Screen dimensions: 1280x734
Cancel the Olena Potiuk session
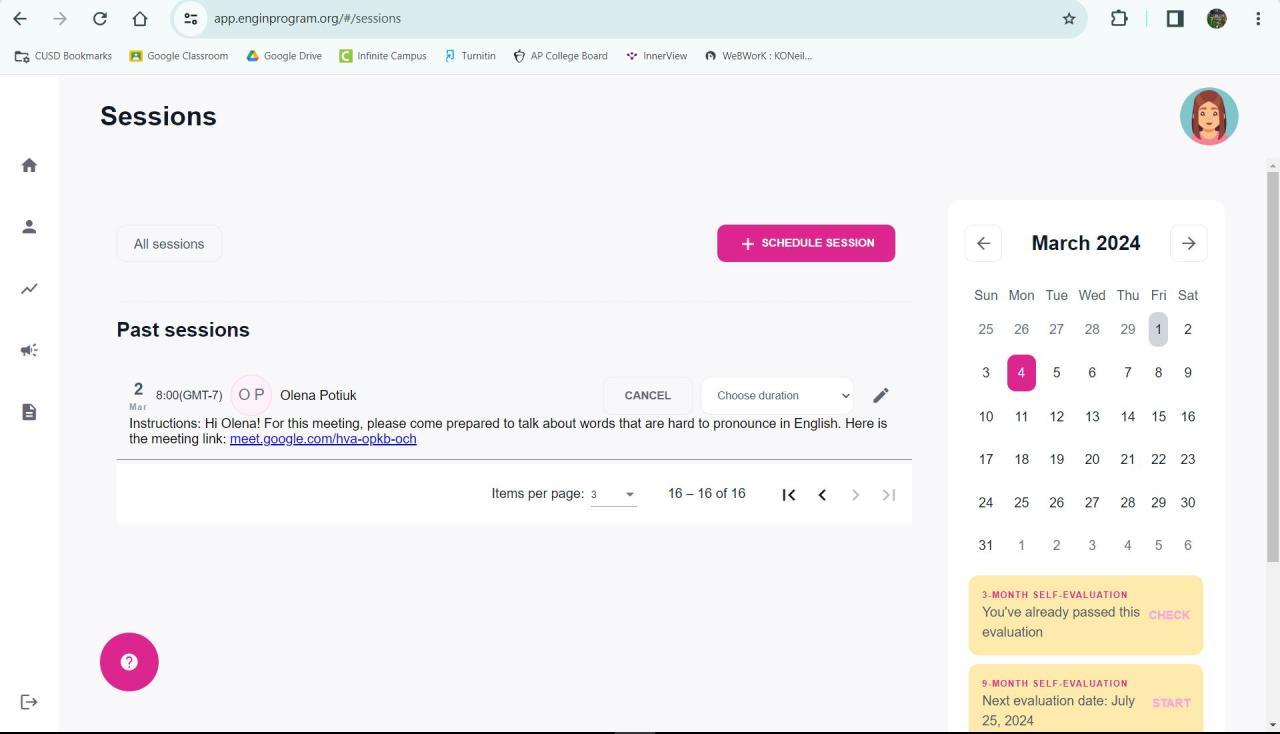point(647,395)
